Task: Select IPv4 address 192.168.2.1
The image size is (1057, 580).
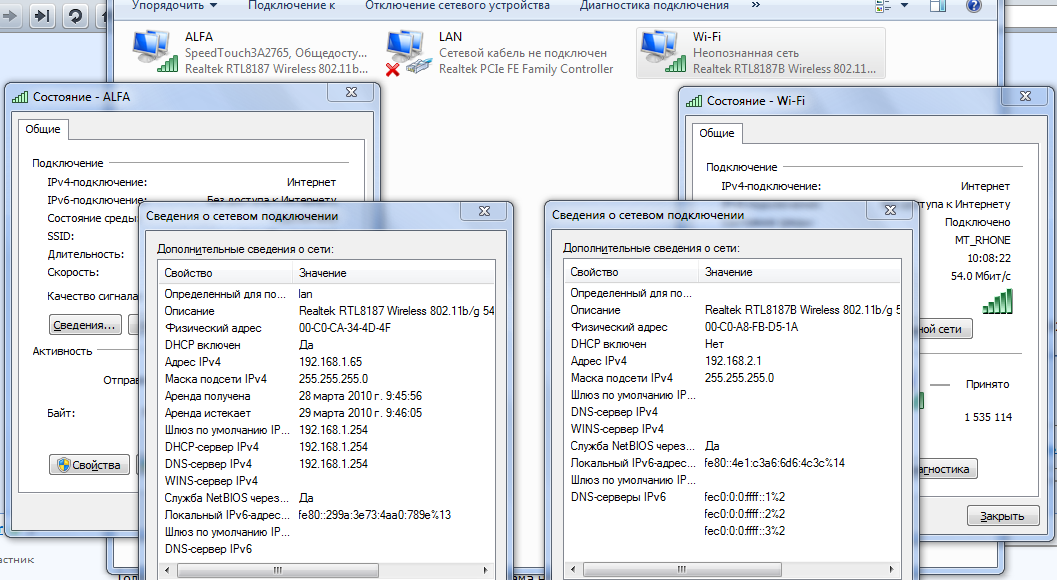Action: (733, 361)
